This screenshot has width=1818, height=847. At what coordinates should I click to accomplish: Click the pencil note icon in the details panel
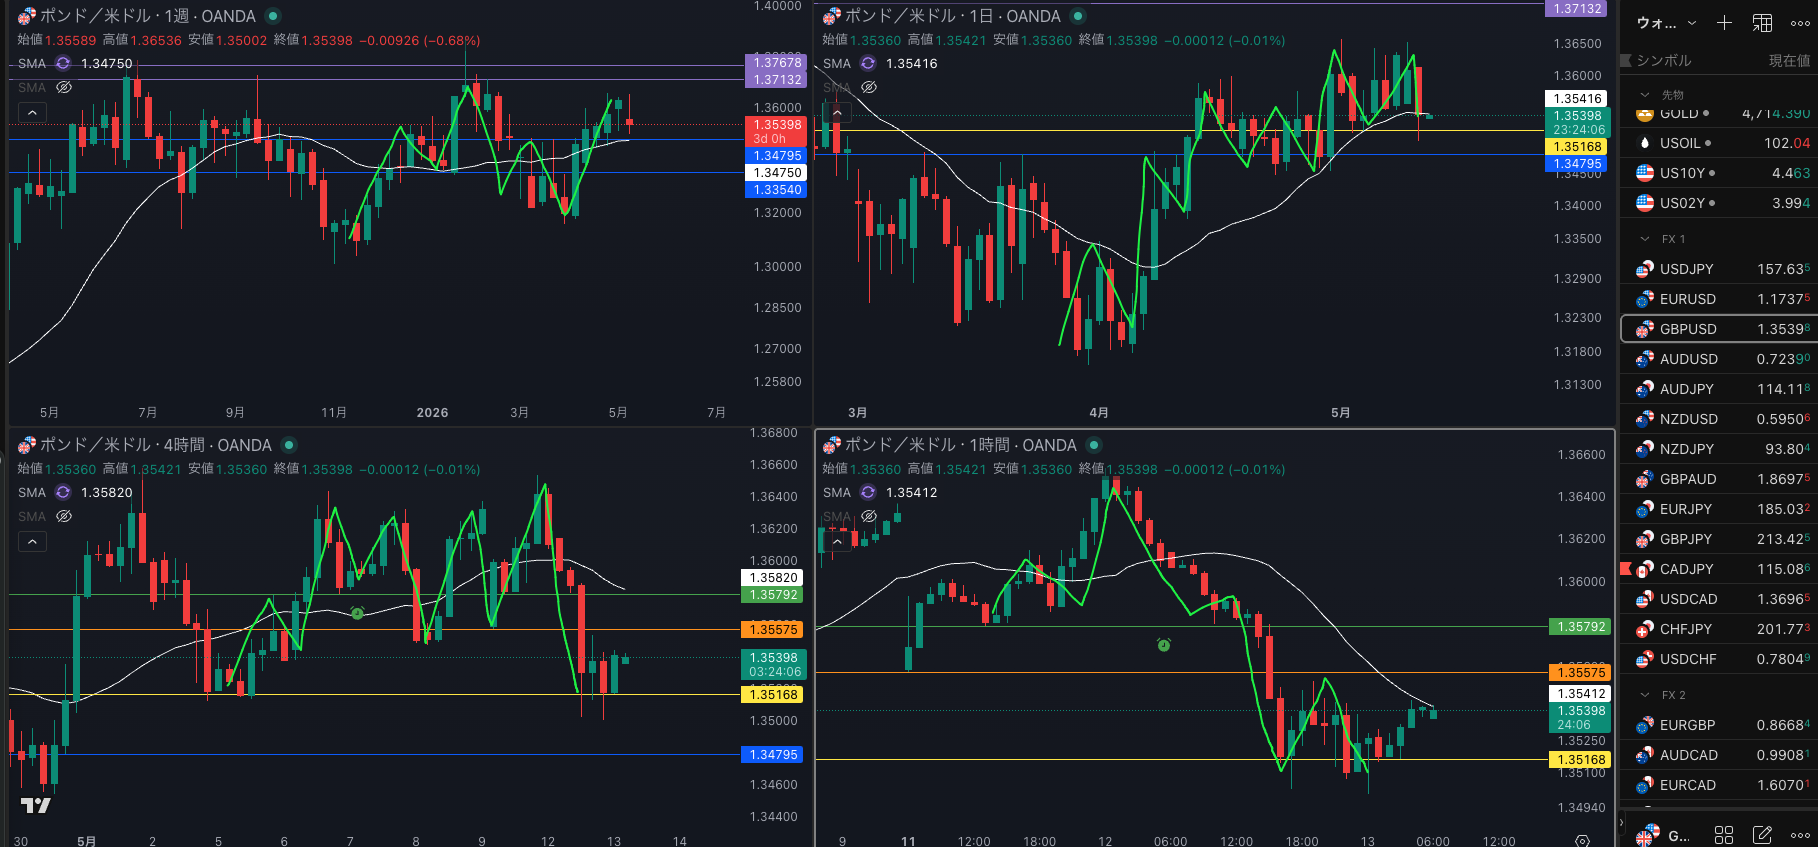pos(1762,835)
